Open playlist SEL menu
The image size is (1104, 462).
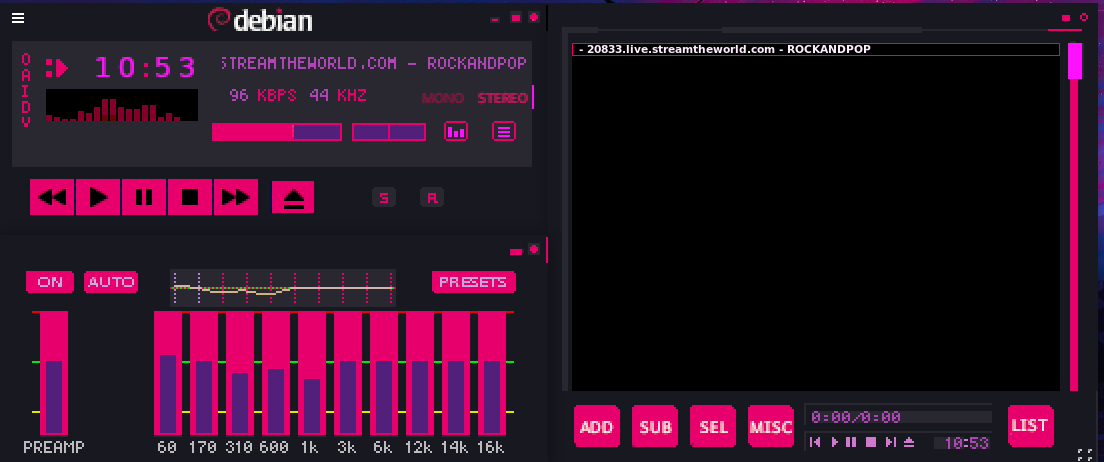(713, 426)
